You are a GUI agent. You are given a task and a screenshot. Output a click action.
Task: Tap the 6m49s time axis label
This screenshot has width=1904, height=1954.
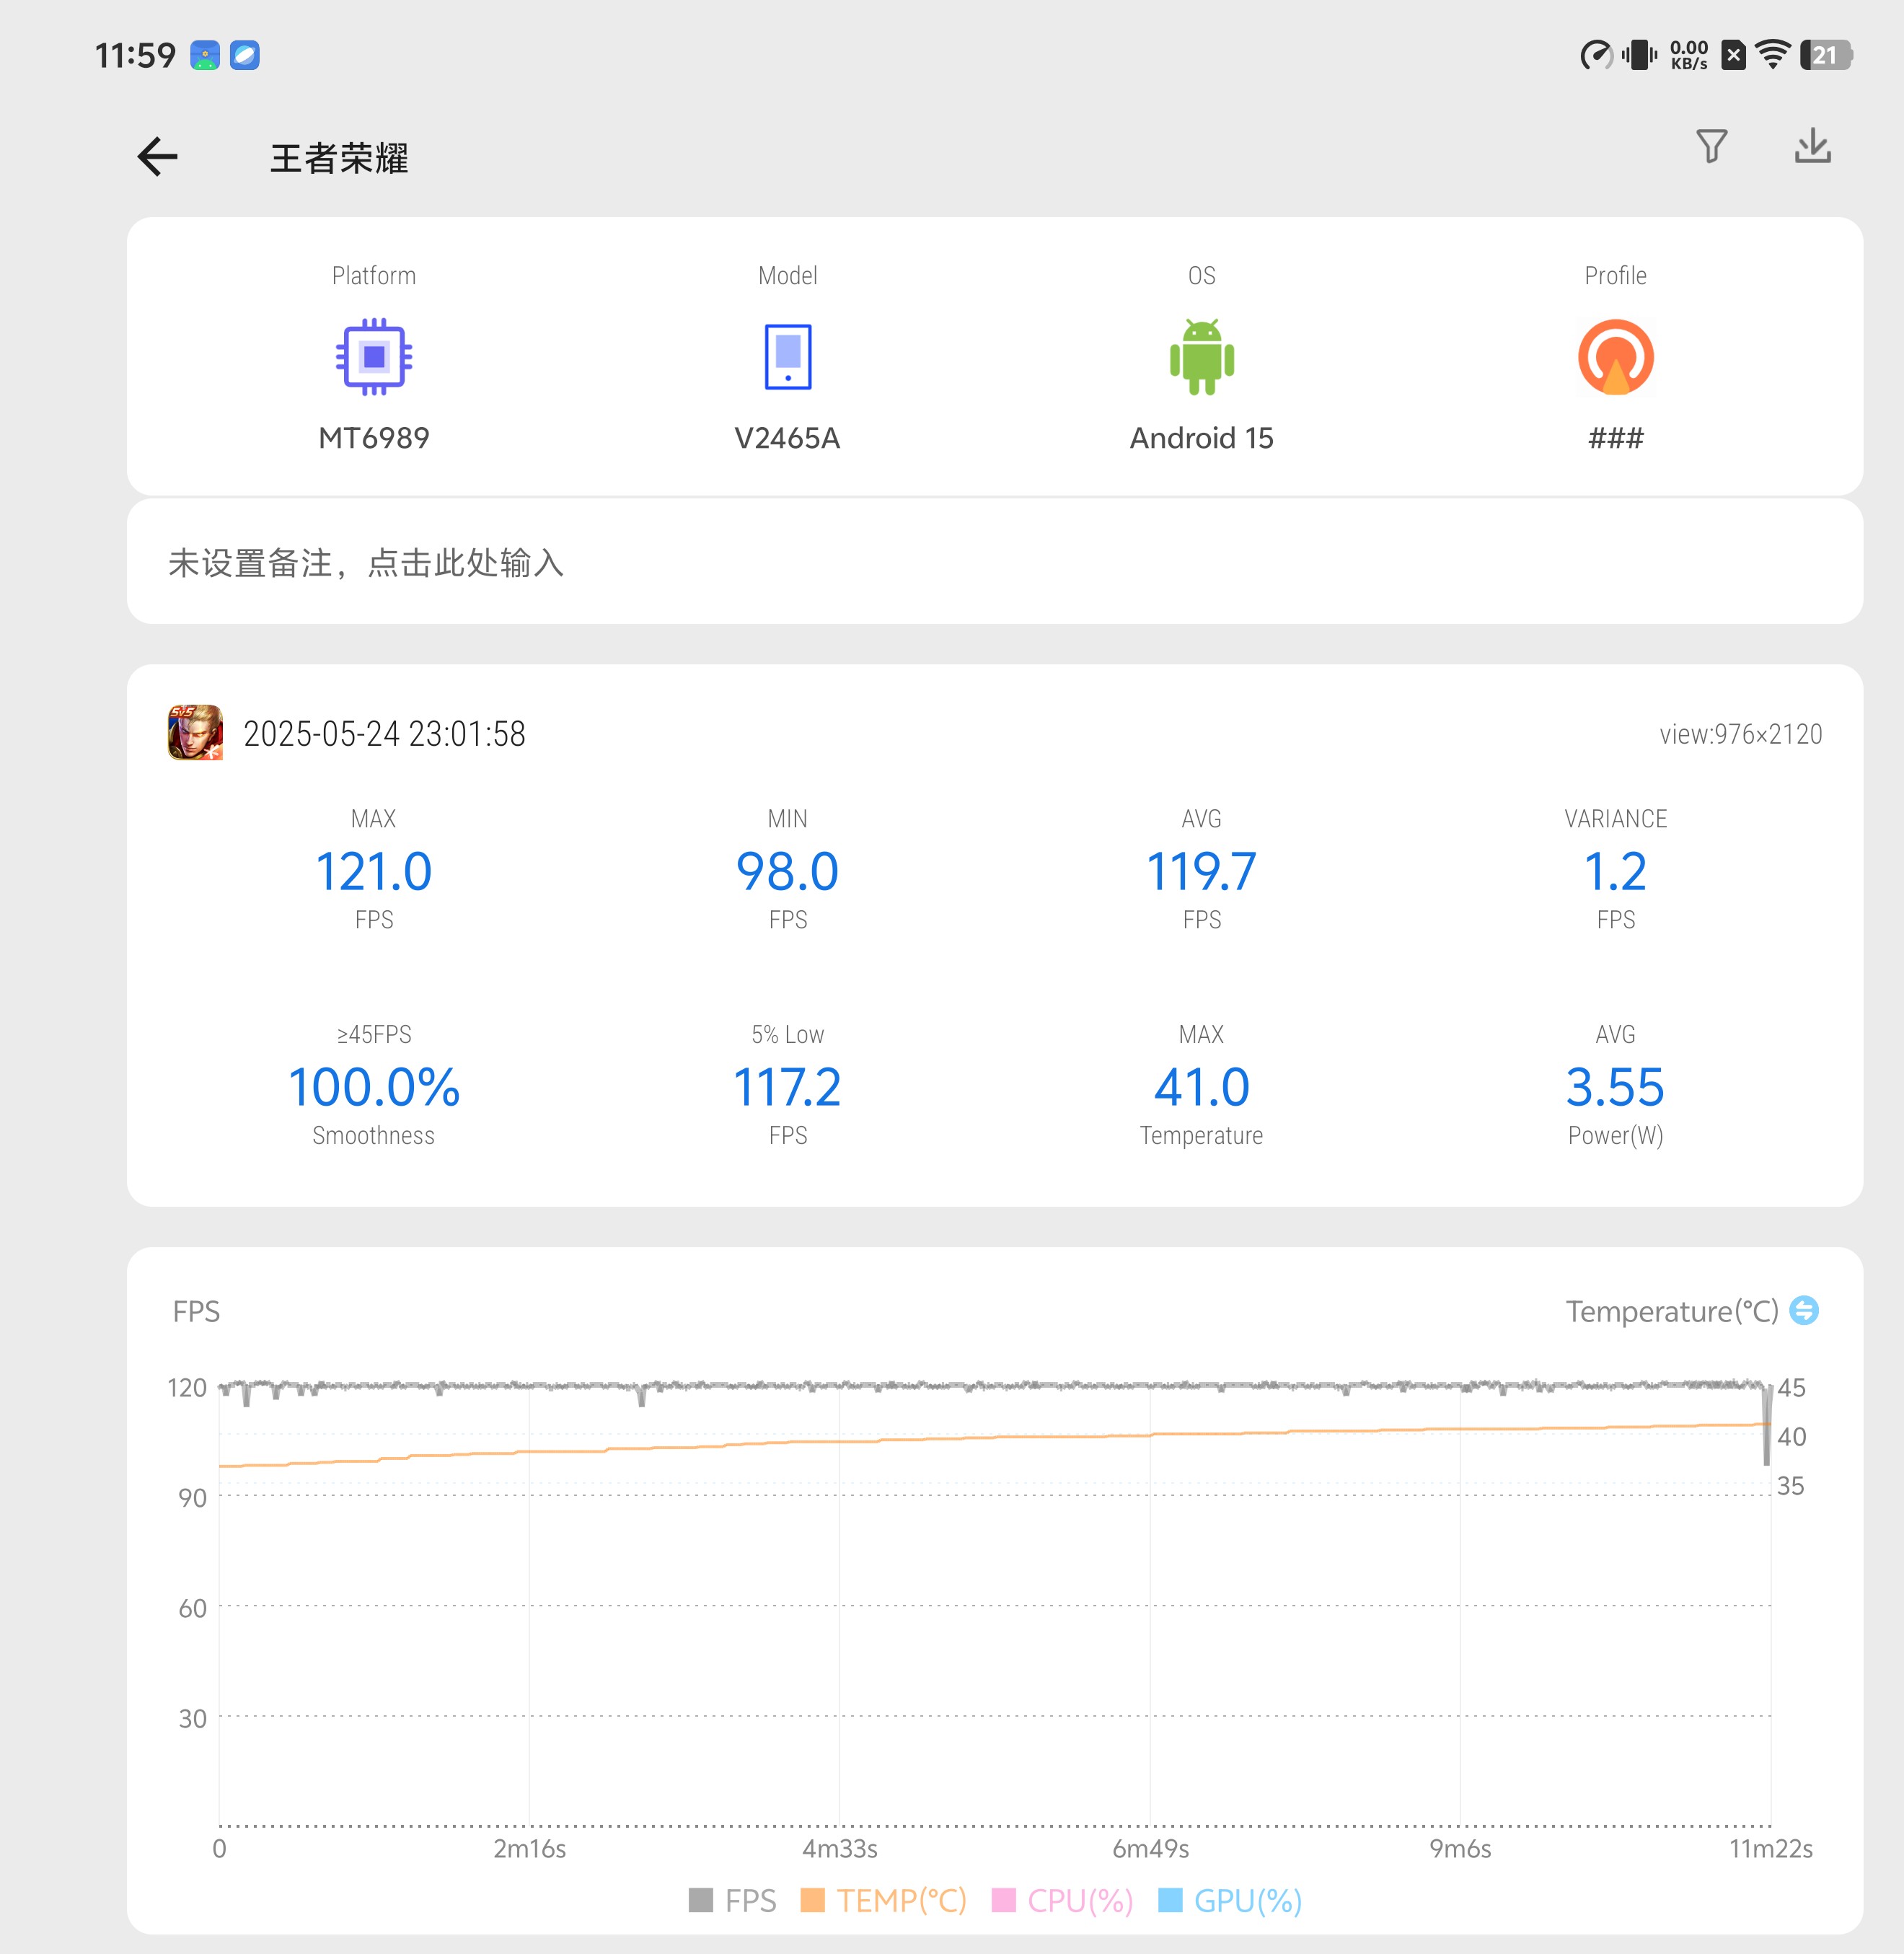[x=1151, y=1848]
